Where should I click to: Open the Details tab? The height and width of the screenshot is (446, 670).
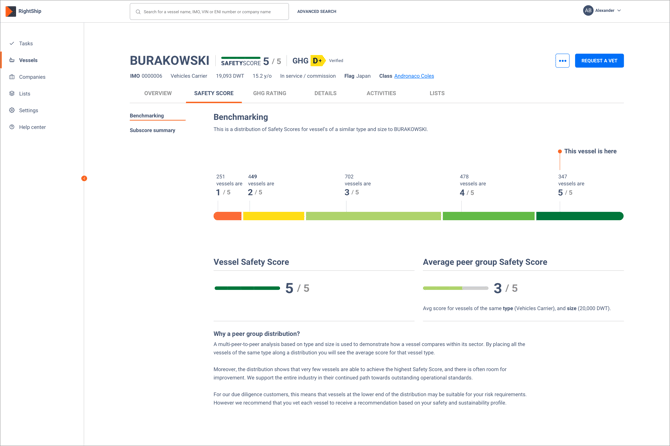pos(325,93)
